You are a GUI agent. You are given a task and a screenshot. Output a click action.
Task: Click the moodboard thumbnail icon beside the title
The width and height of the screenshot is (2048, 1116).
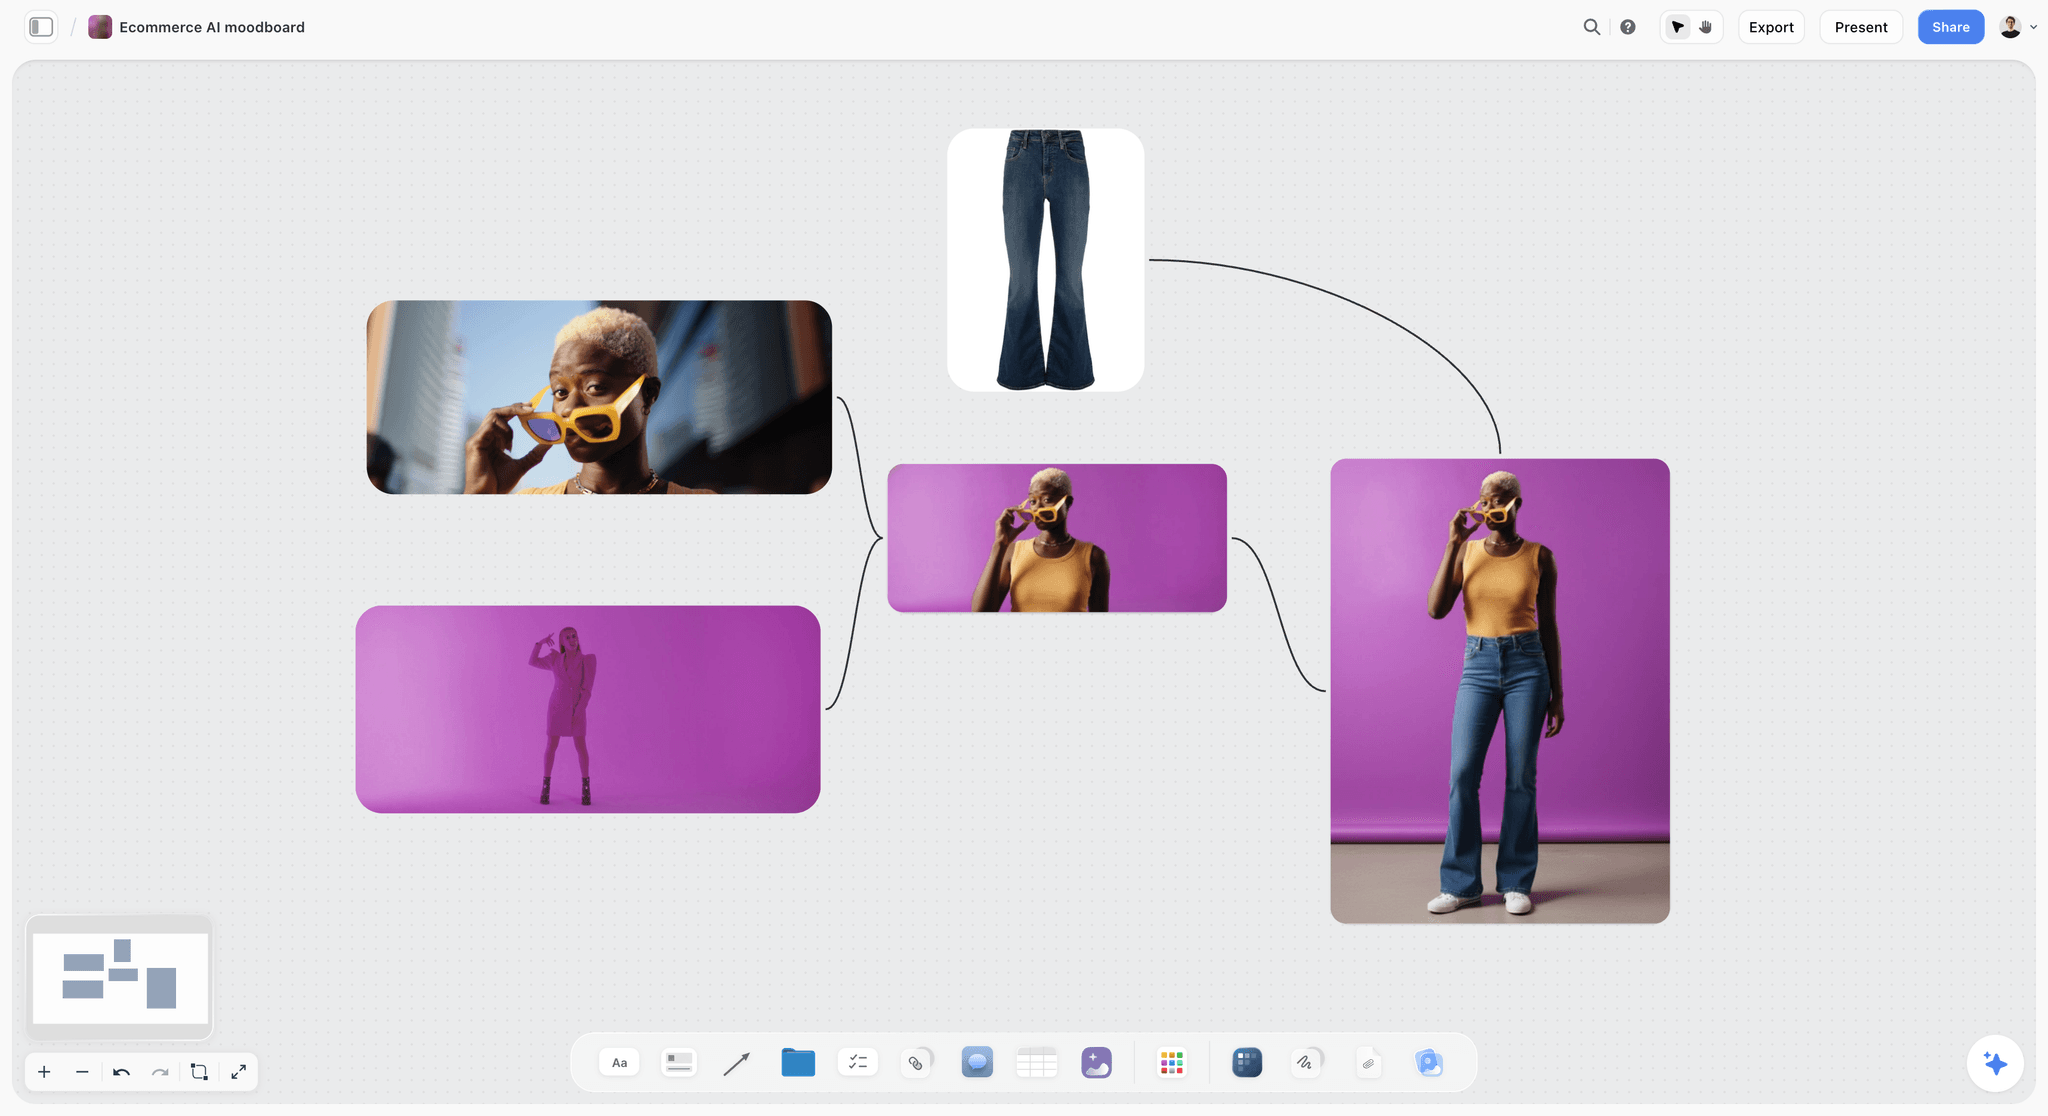click(100, 27)
